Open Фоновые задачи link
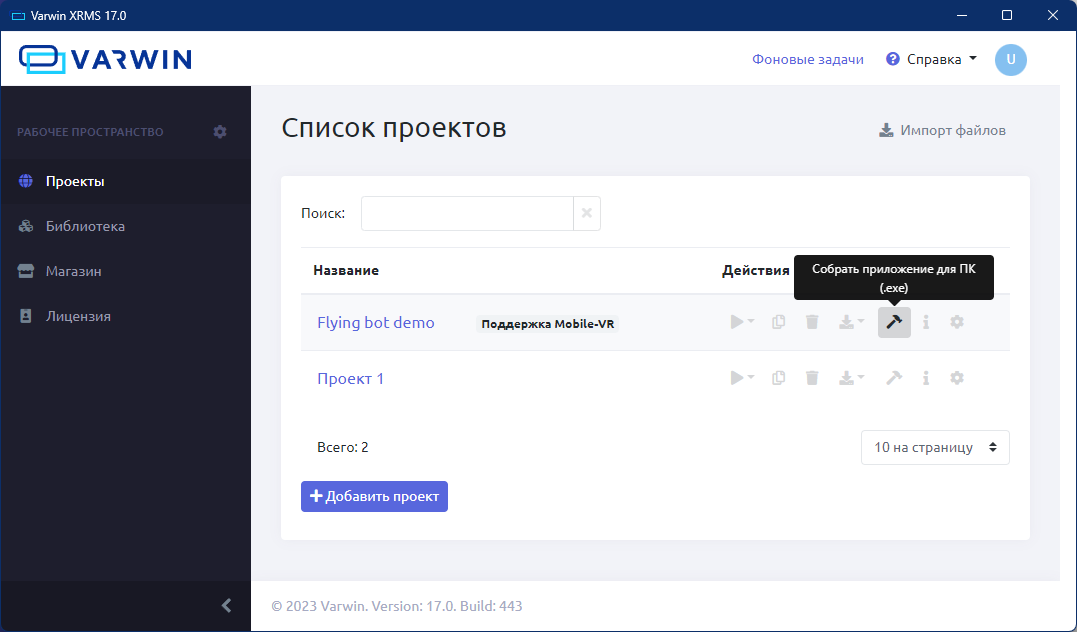1077x632 pixels. pyautogui.click(x=808, y=59)
